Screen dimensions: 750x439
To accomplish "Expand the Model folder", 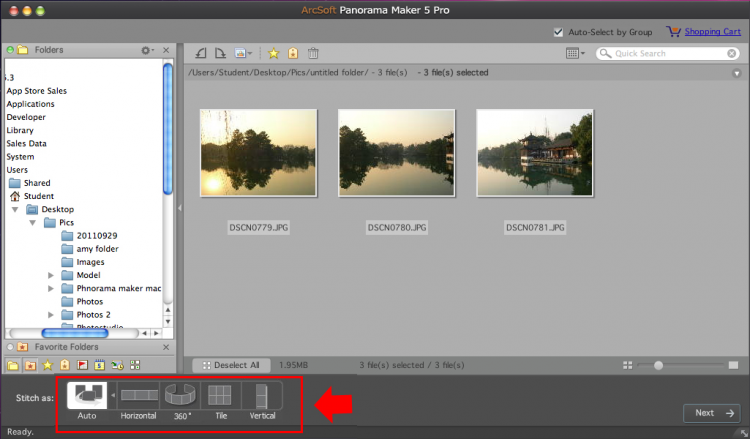I will tap(51, 275).
